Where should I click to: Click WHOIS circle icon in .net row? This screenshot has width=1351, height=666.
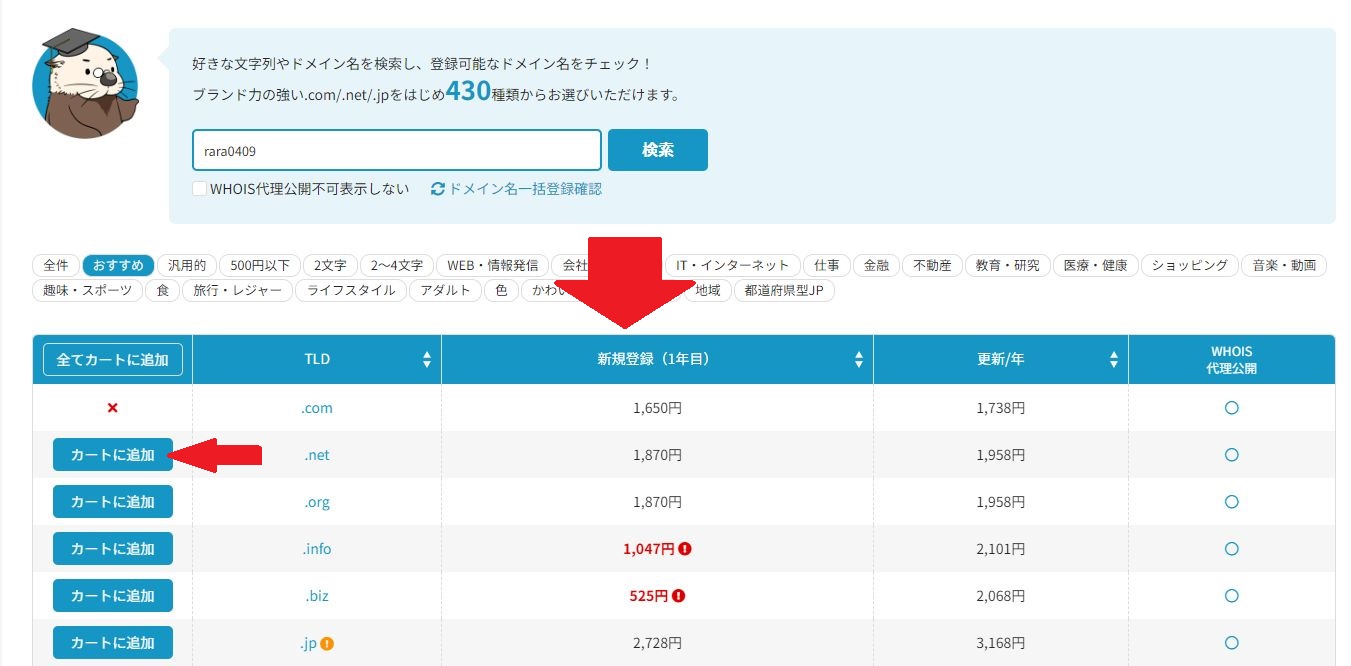point(1231,455)
